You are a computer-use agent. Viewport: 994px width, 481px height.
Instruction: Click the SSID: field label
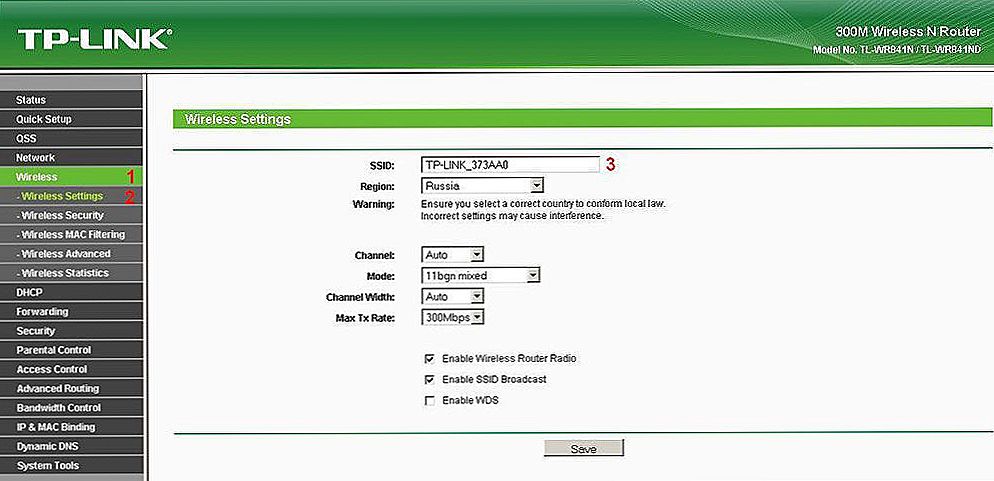tap(382, 165)
